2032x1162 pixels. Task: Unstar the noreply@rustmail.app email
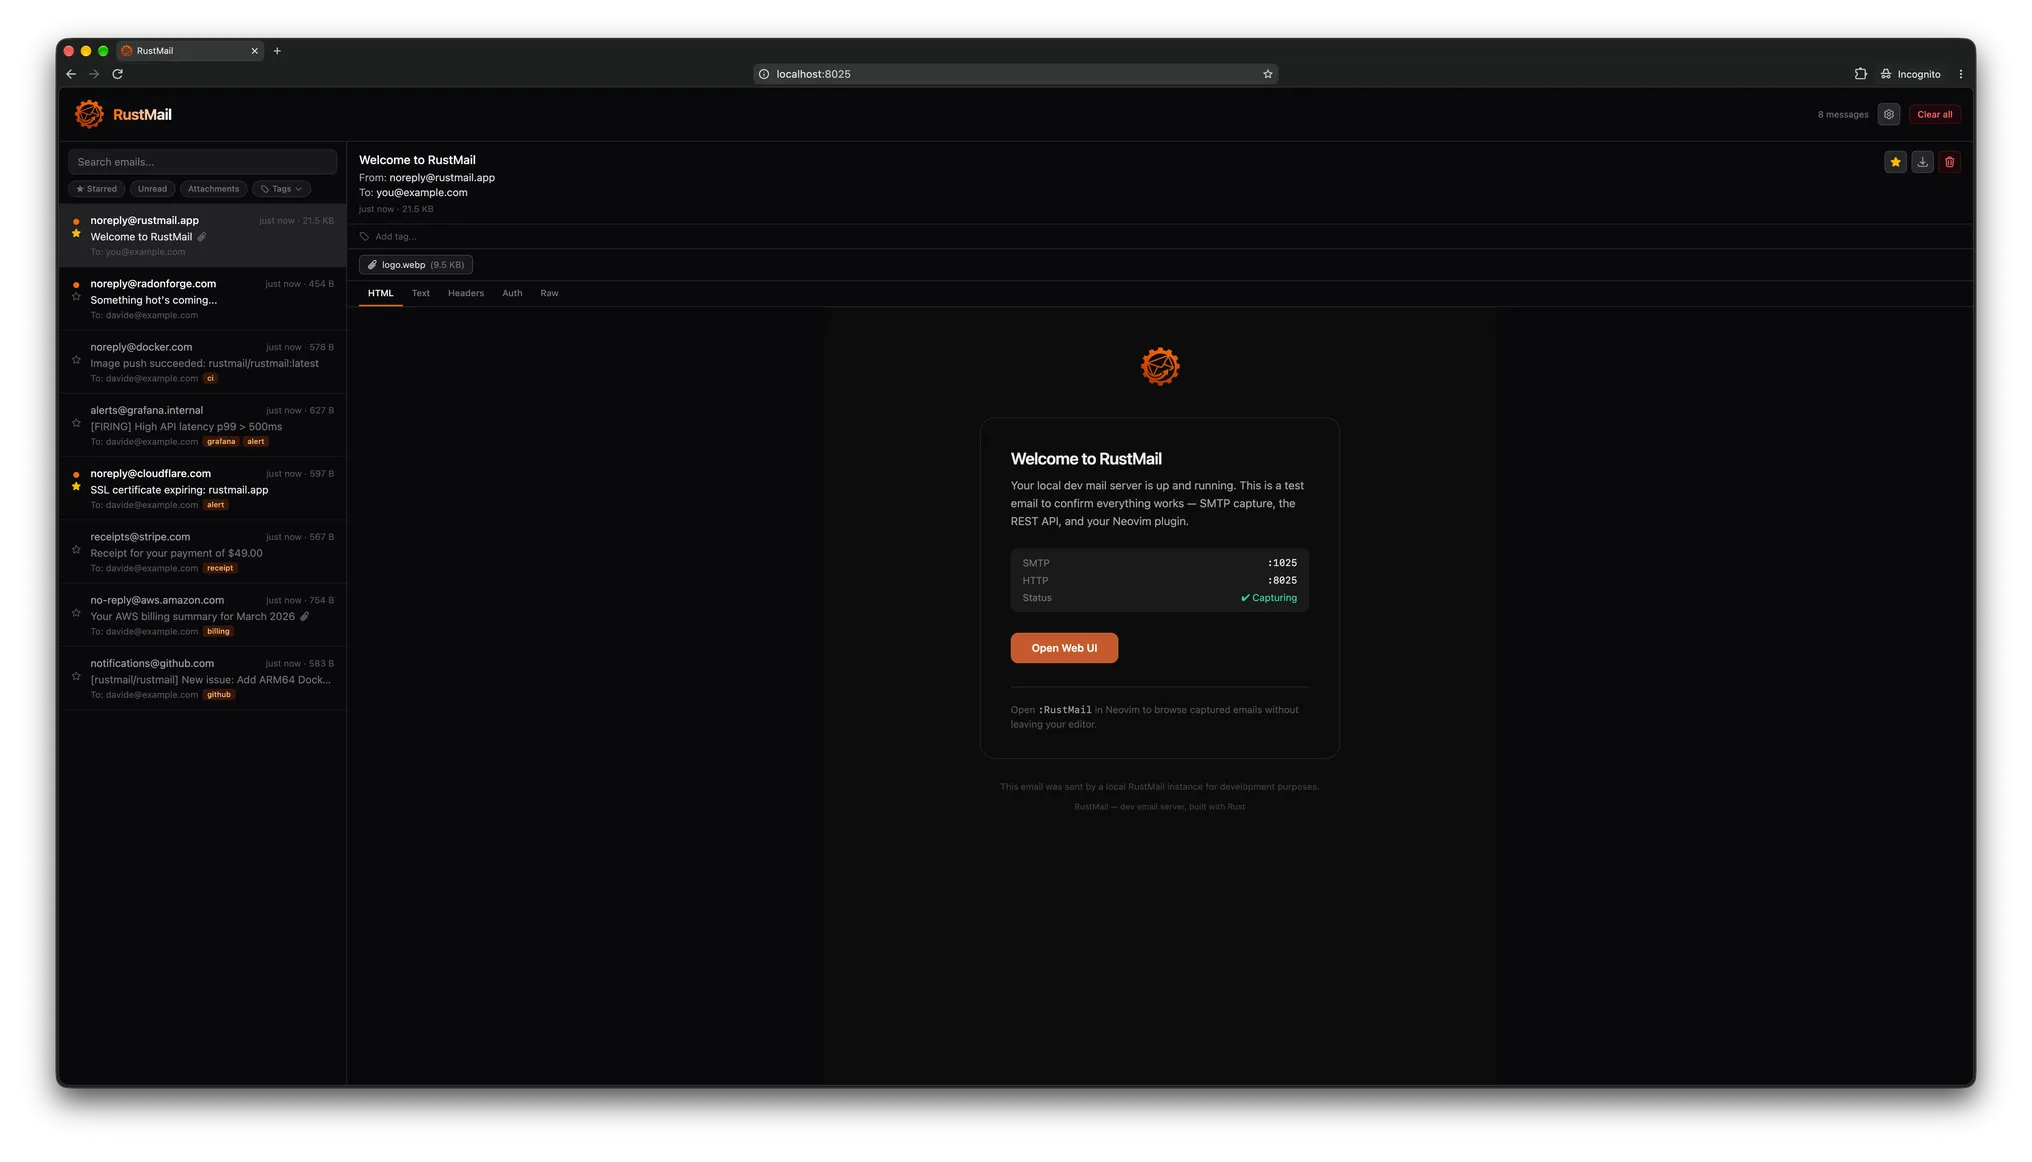(x=76, y=234)
